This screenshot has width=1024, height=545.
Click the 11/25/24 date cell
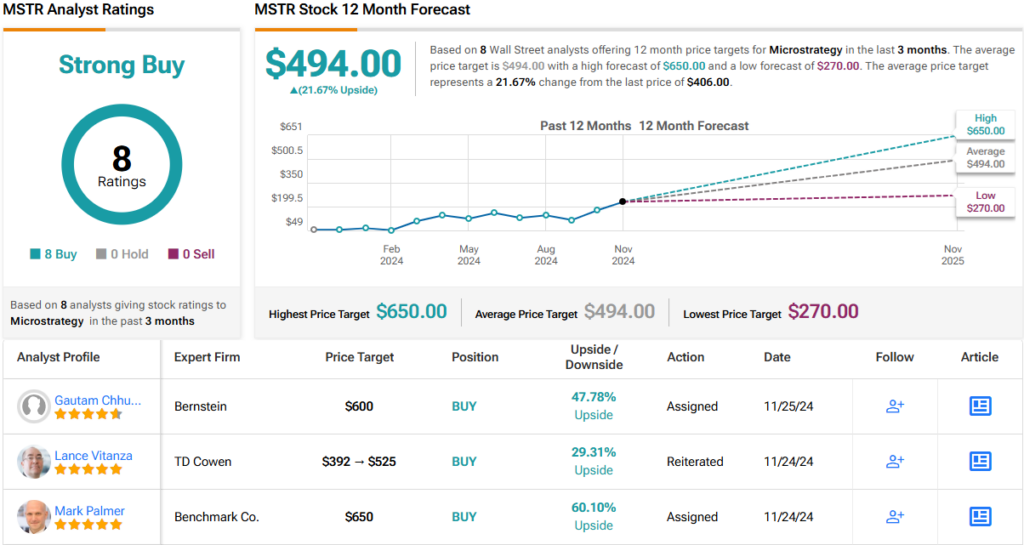[788, 406]
